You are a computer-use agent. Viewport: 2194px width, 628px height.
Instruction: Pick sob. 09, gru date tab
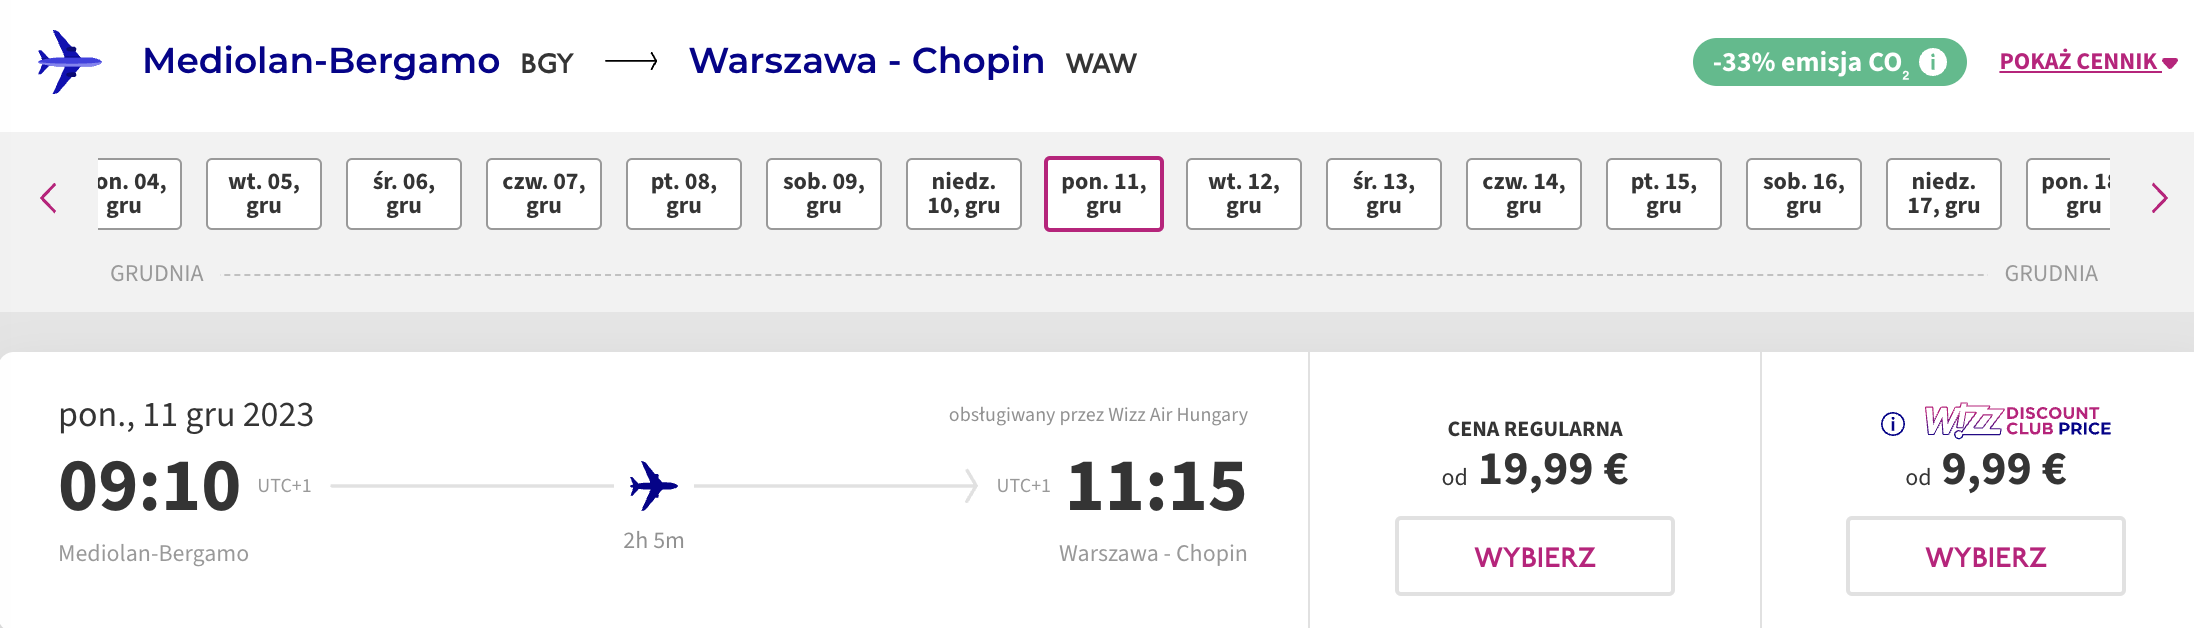coord(824,194)
